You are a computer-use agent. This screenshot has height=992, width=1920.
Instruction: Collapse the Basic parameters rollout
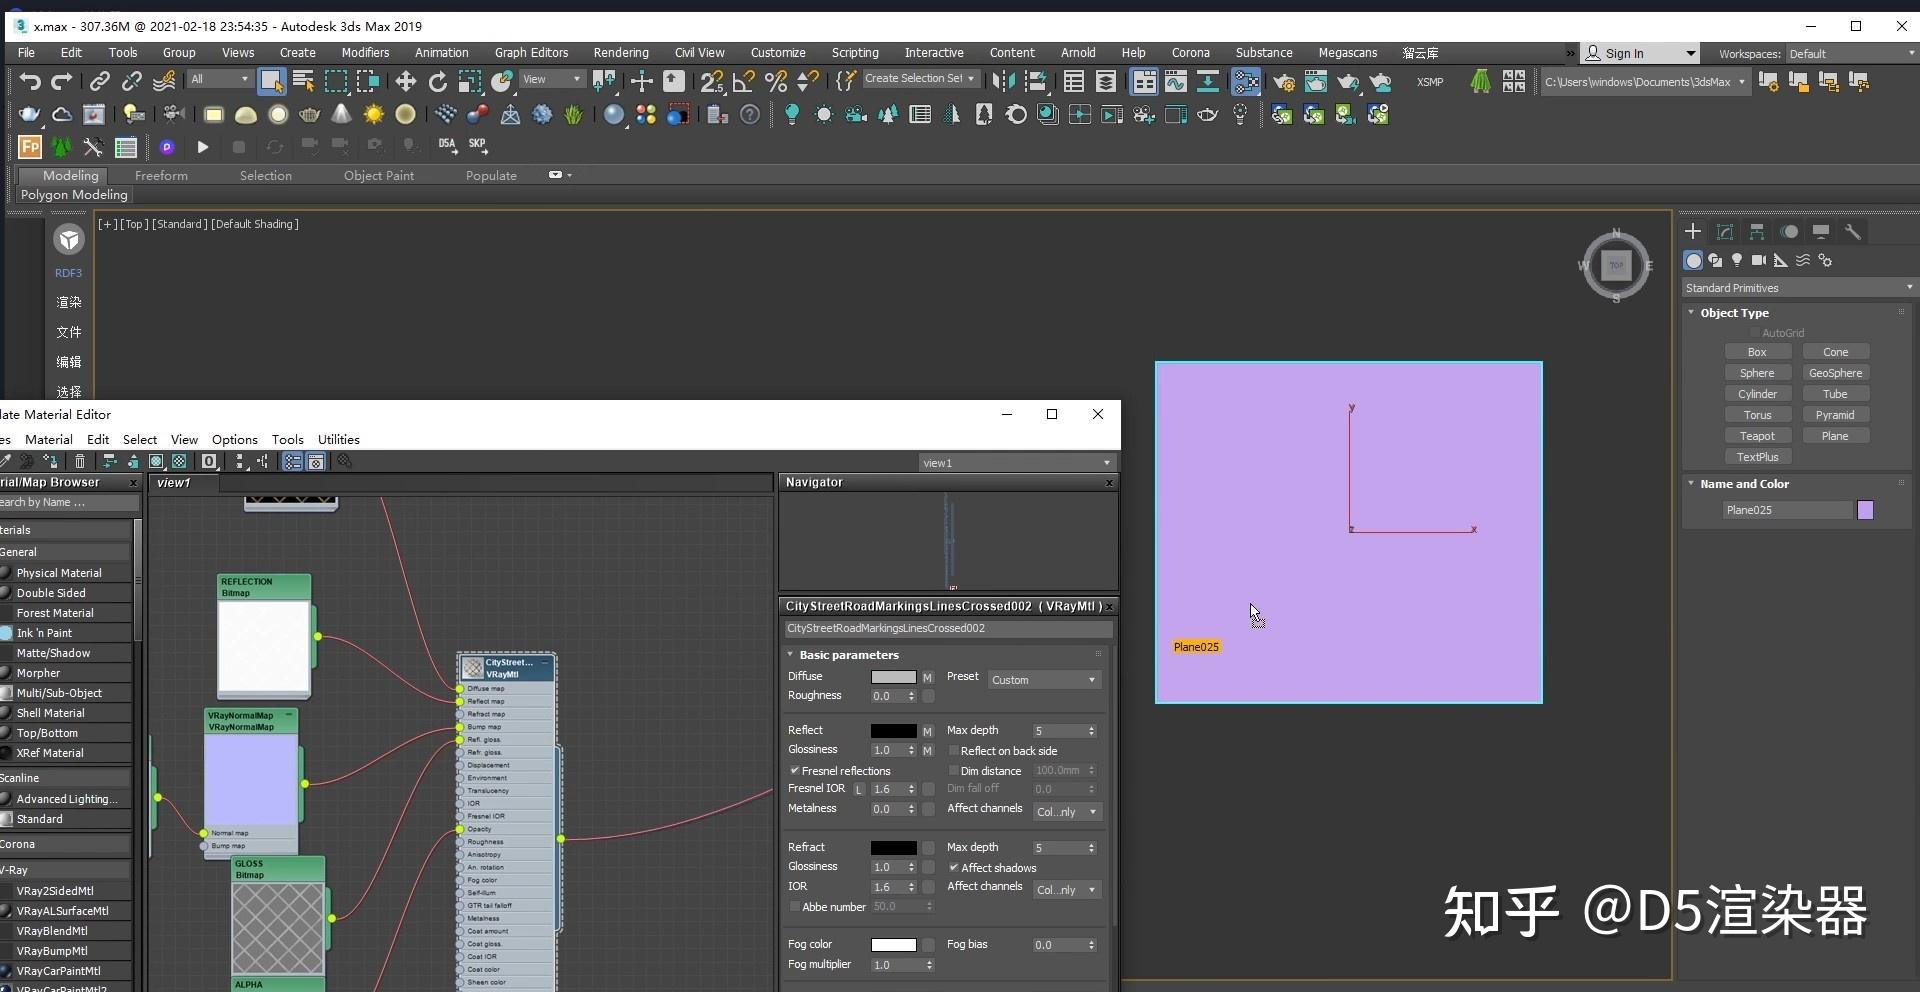pos(848,655)
